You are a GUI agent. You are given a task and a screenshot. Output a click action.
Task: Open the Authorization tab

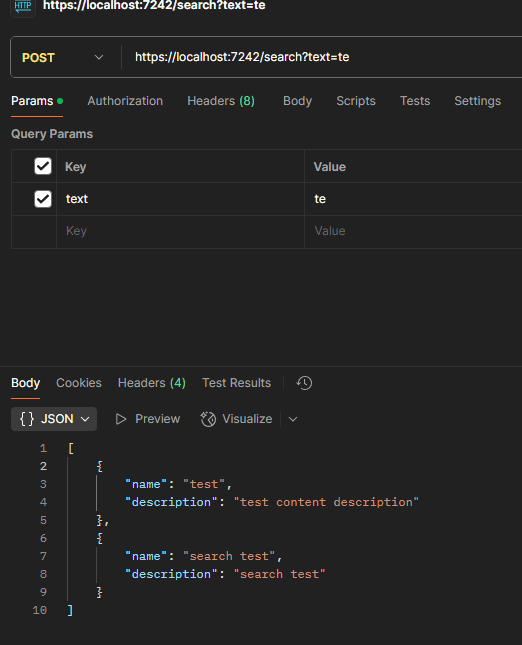(x=125, y=101)
